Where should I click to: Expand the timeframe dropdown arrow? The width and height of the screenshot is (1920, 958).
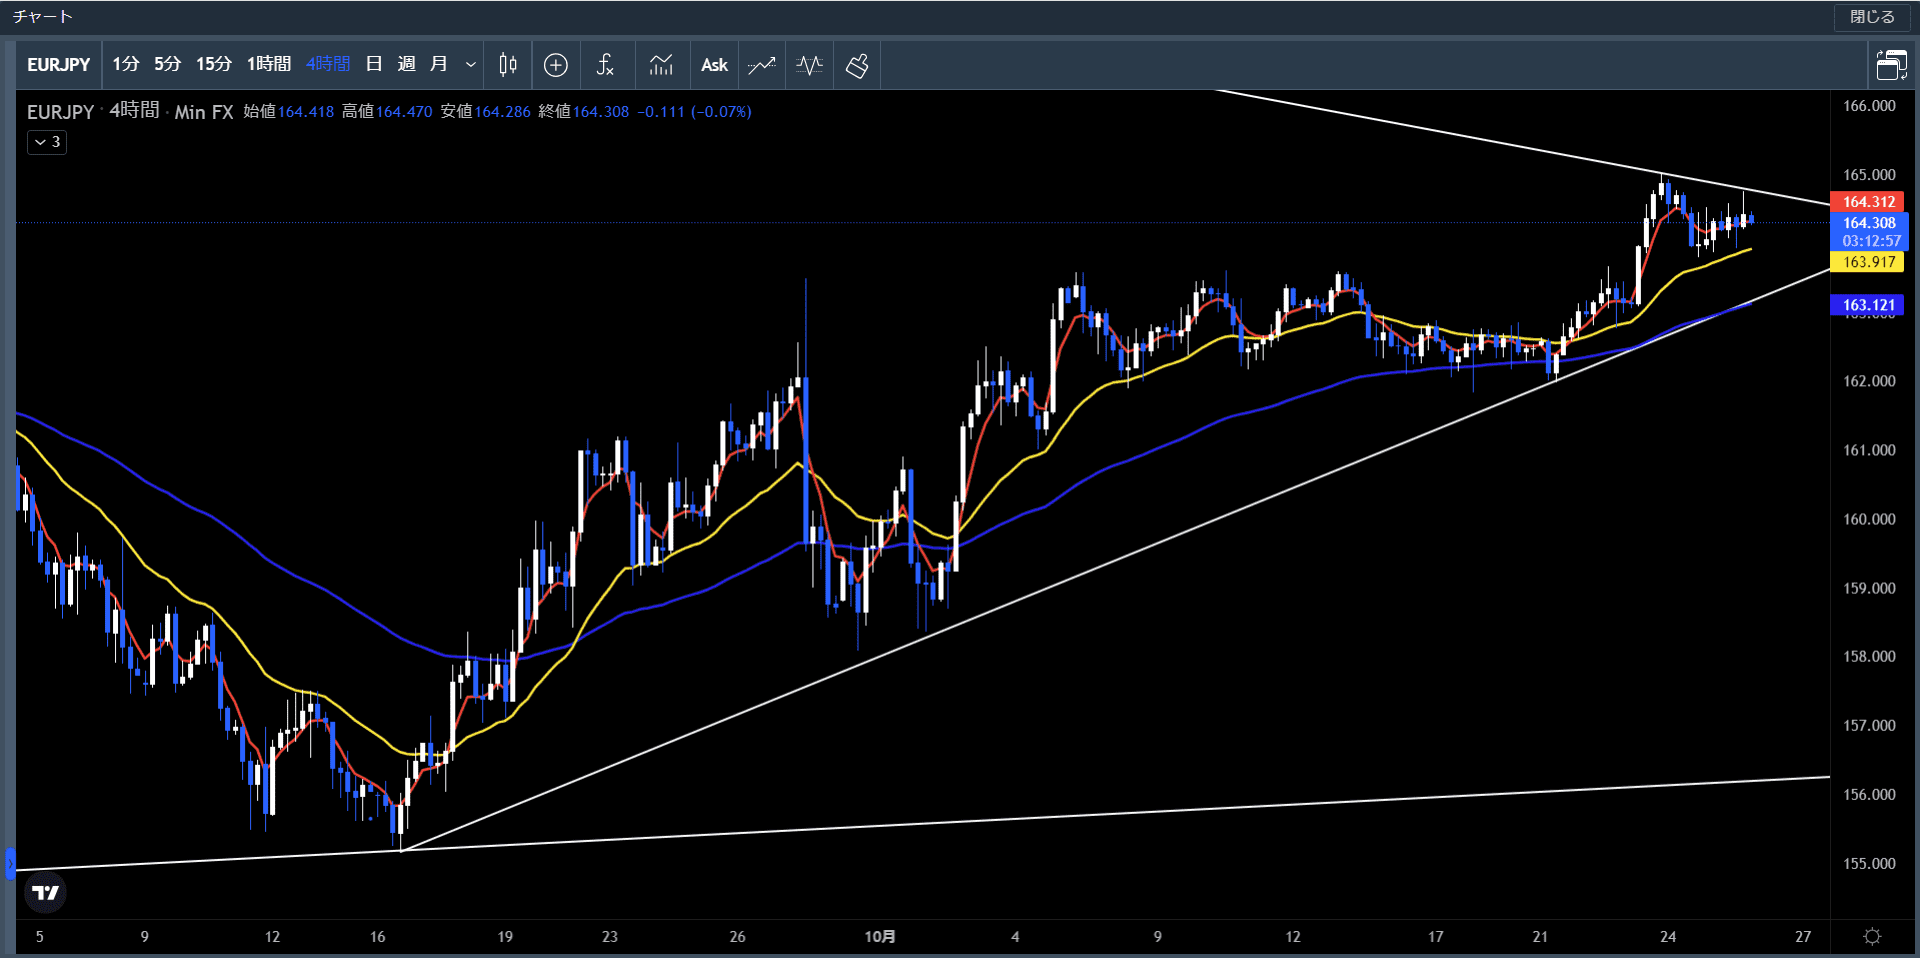[x=470, y=65]
